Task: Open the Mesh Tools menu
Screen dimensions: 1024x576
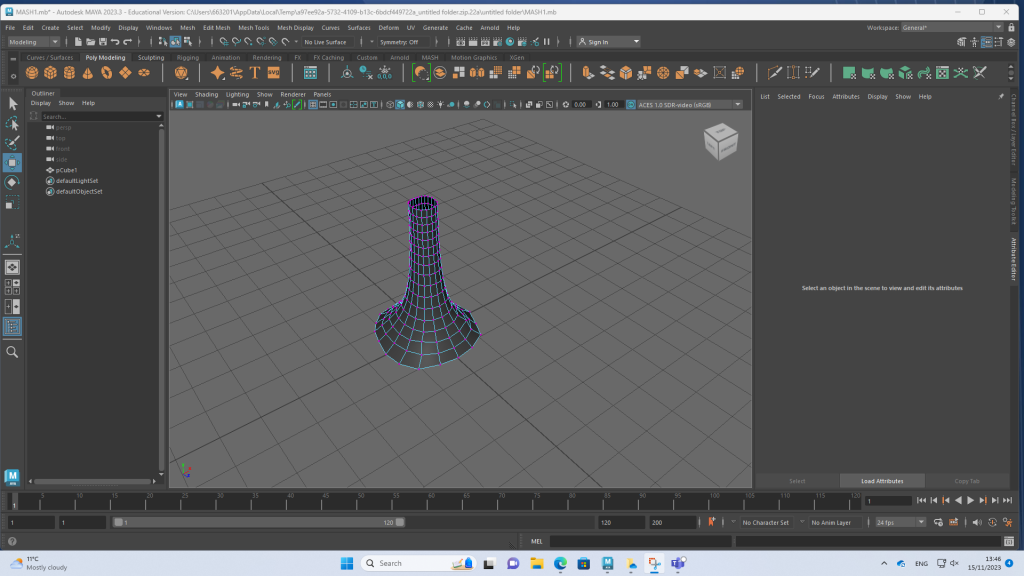Action: tap(253, 27)
